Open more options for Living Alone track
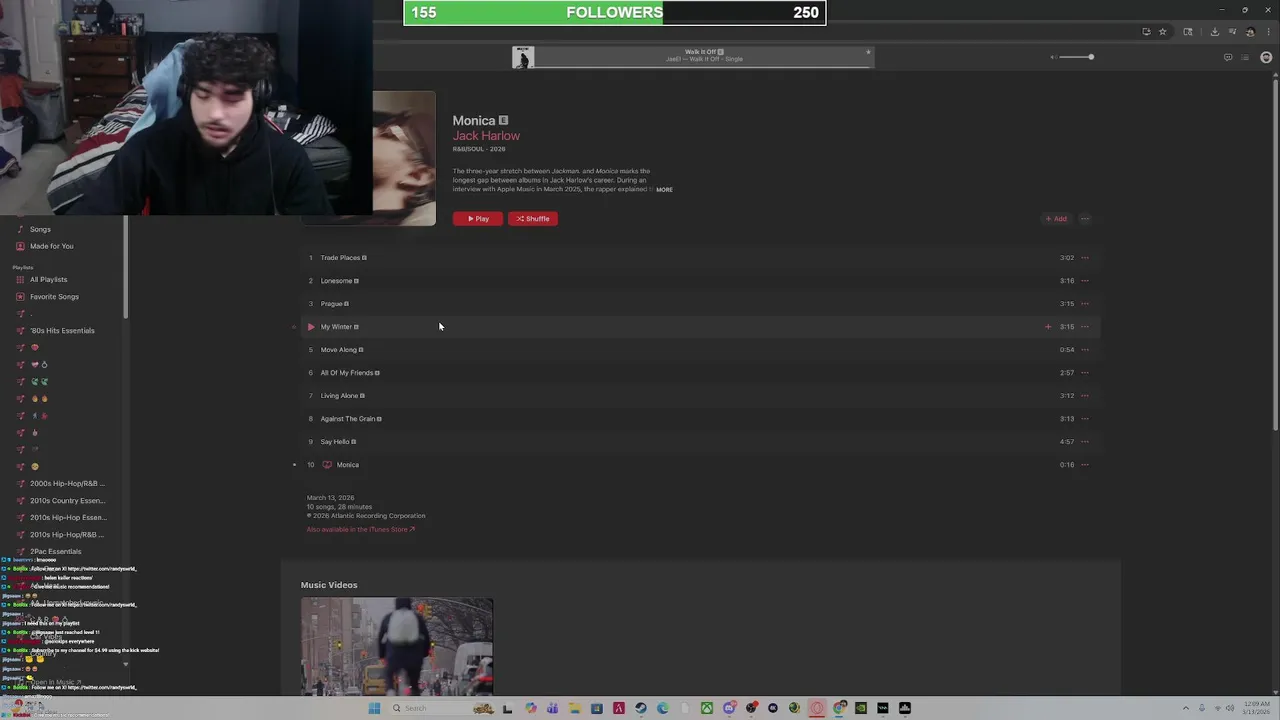The width and height of the screenshot is (1280, 720). coord(1085,396)
